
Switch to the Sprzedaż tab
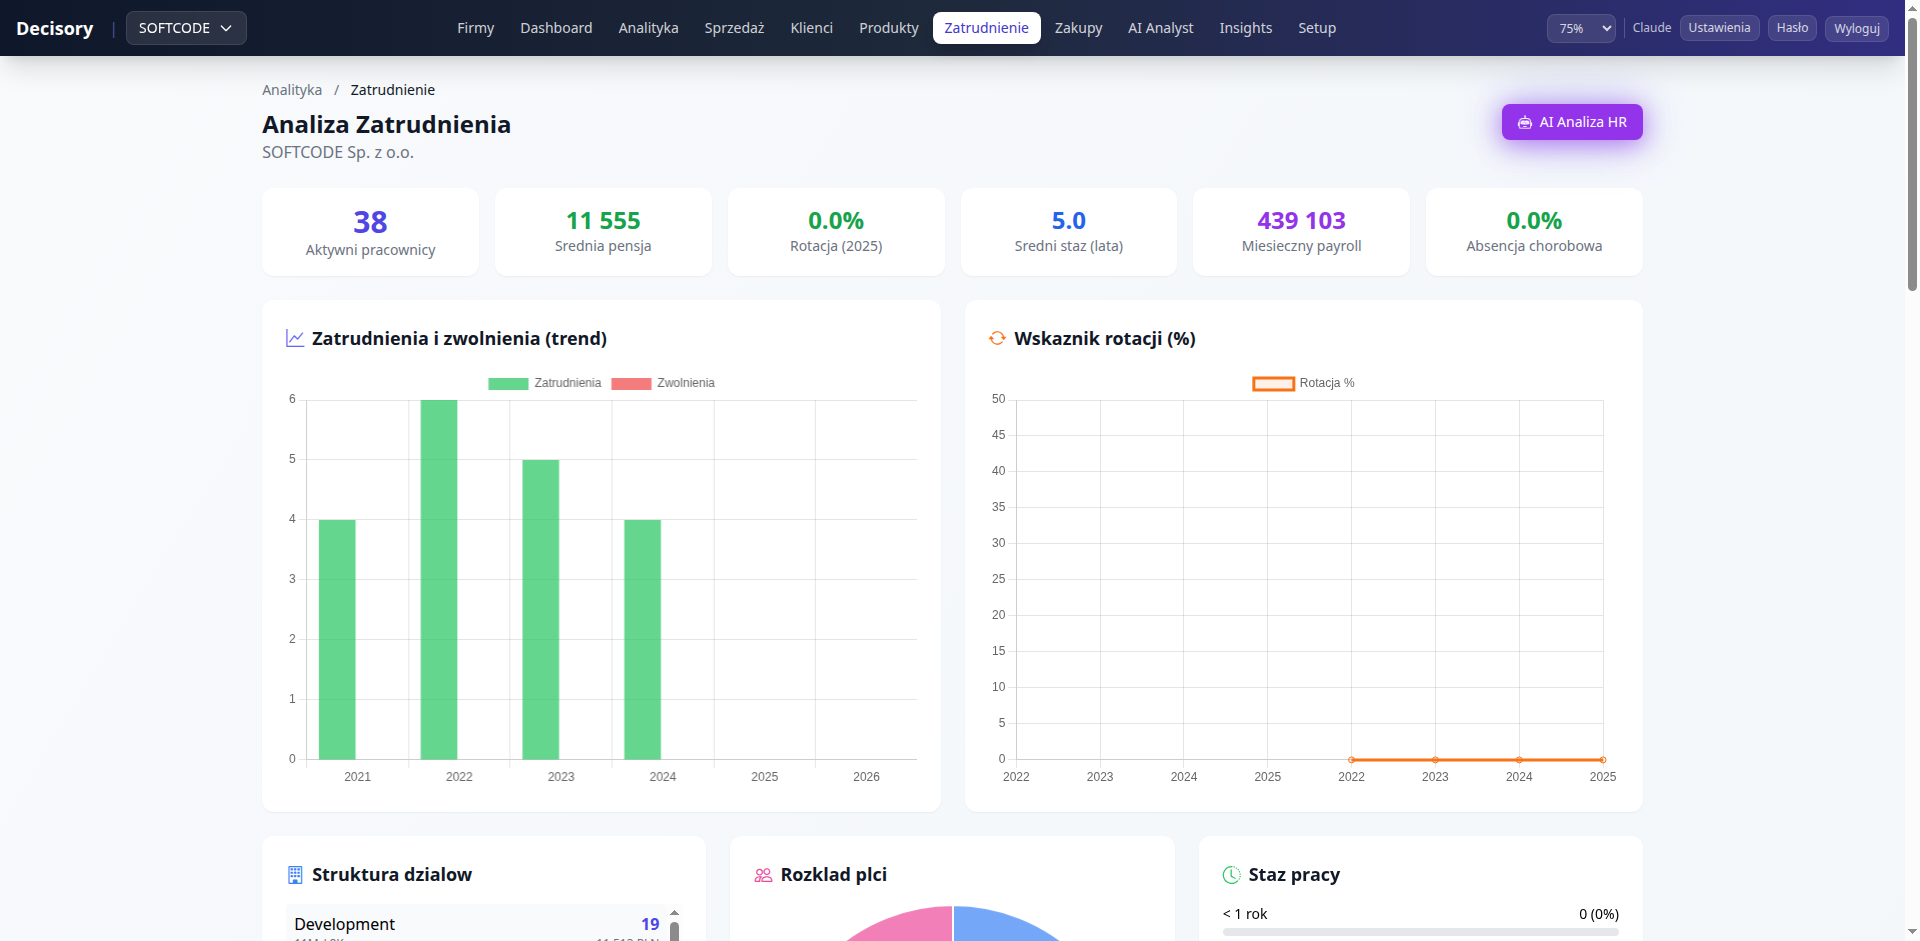tap(734, 29)
